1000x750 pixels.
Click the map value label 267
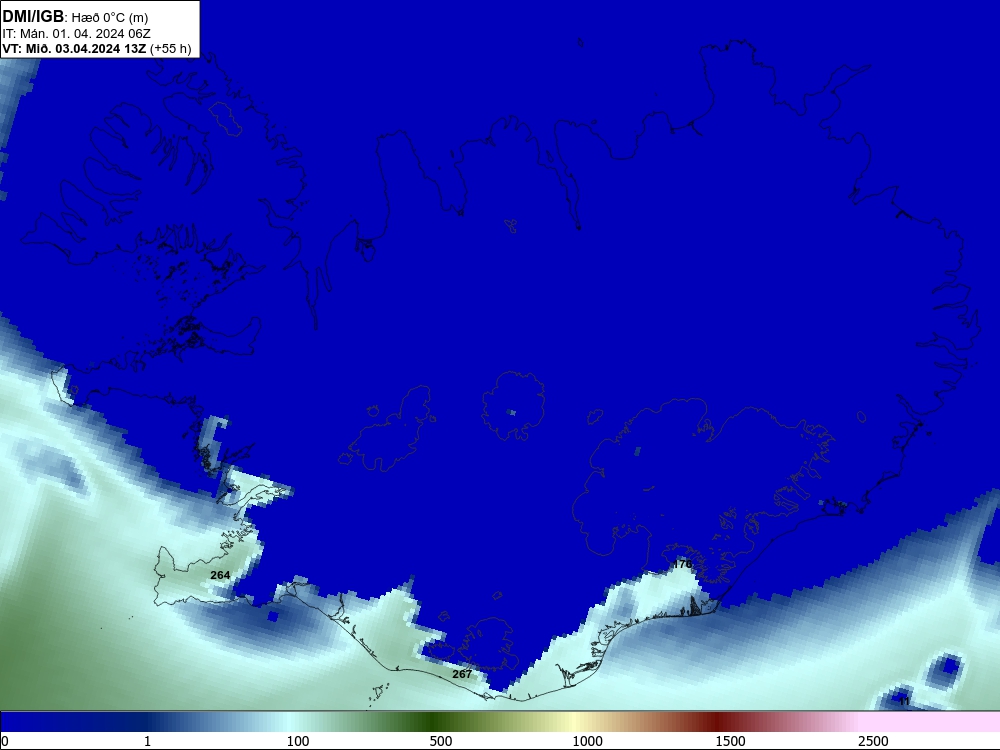tap(462, 674)
